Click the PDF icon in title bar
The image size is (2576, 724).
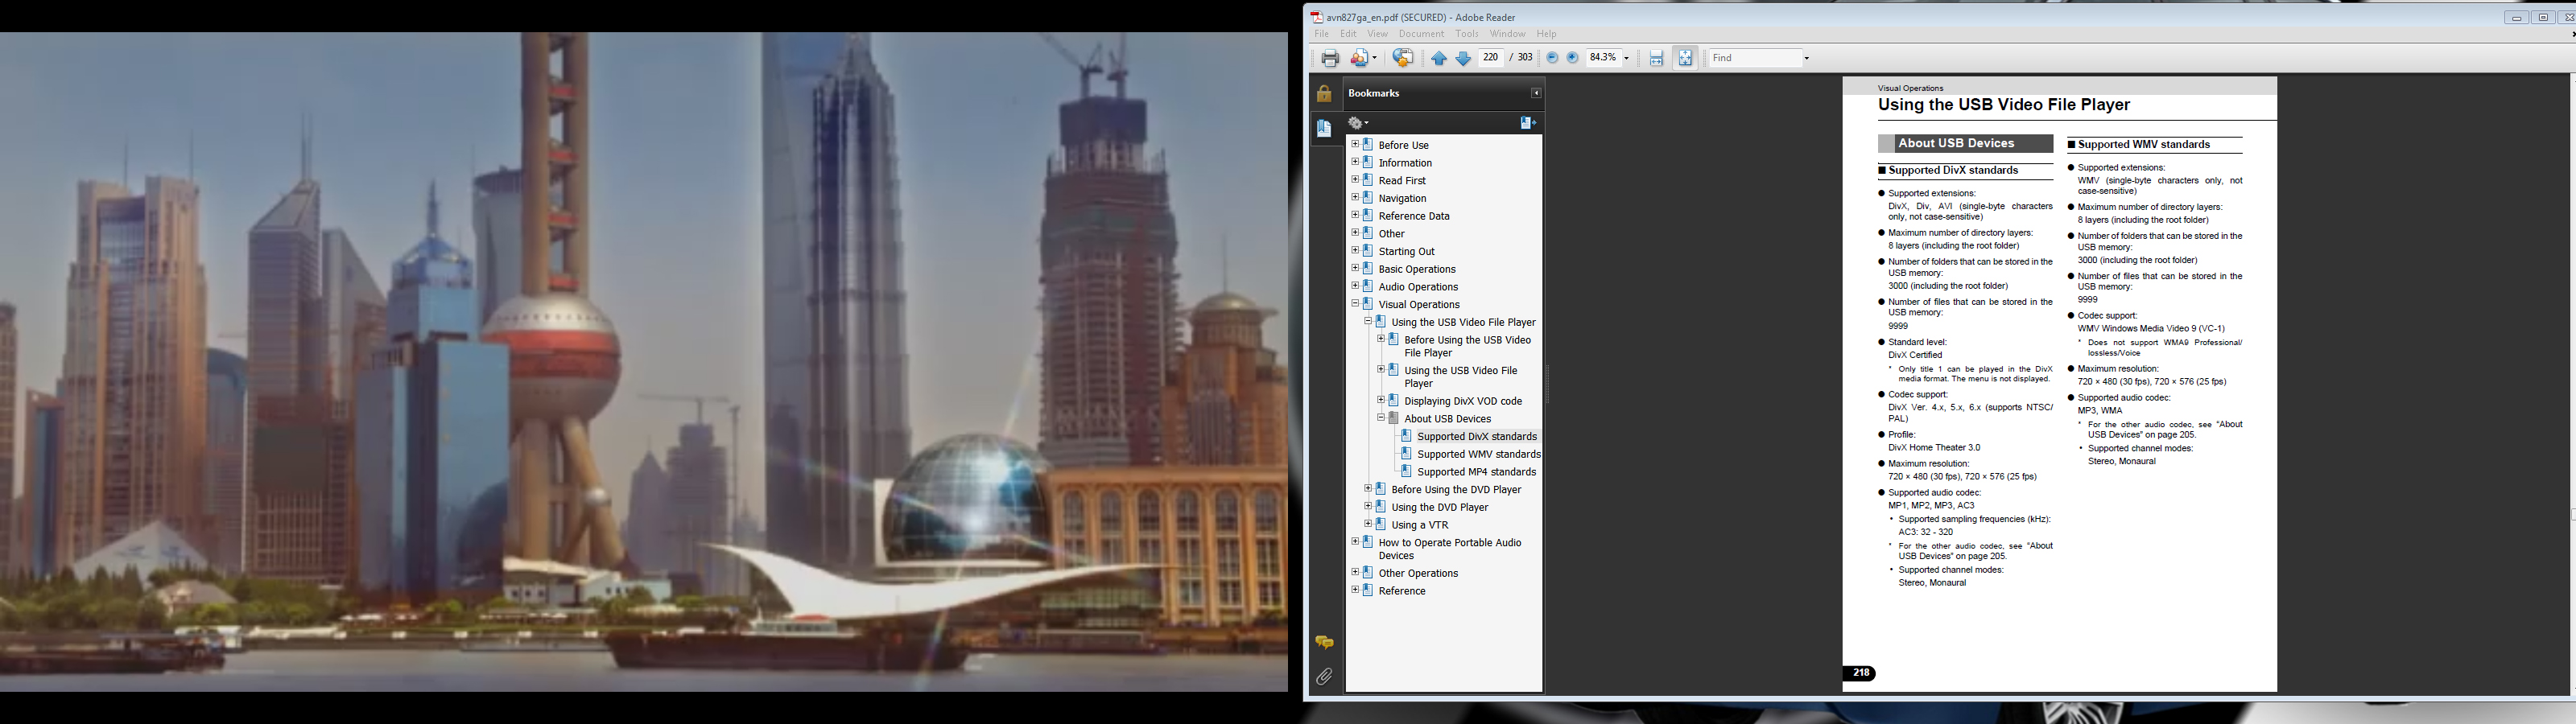pos(1317,17)
